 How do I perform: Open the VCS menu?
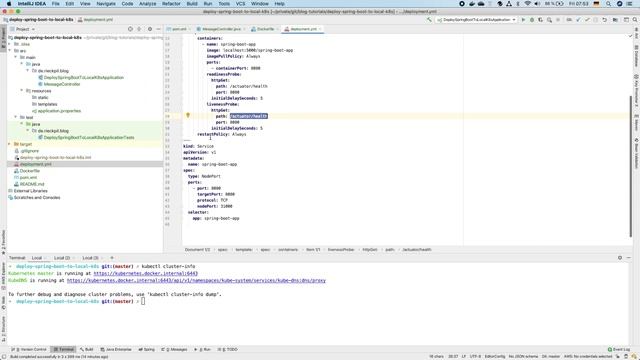point(240,4)
